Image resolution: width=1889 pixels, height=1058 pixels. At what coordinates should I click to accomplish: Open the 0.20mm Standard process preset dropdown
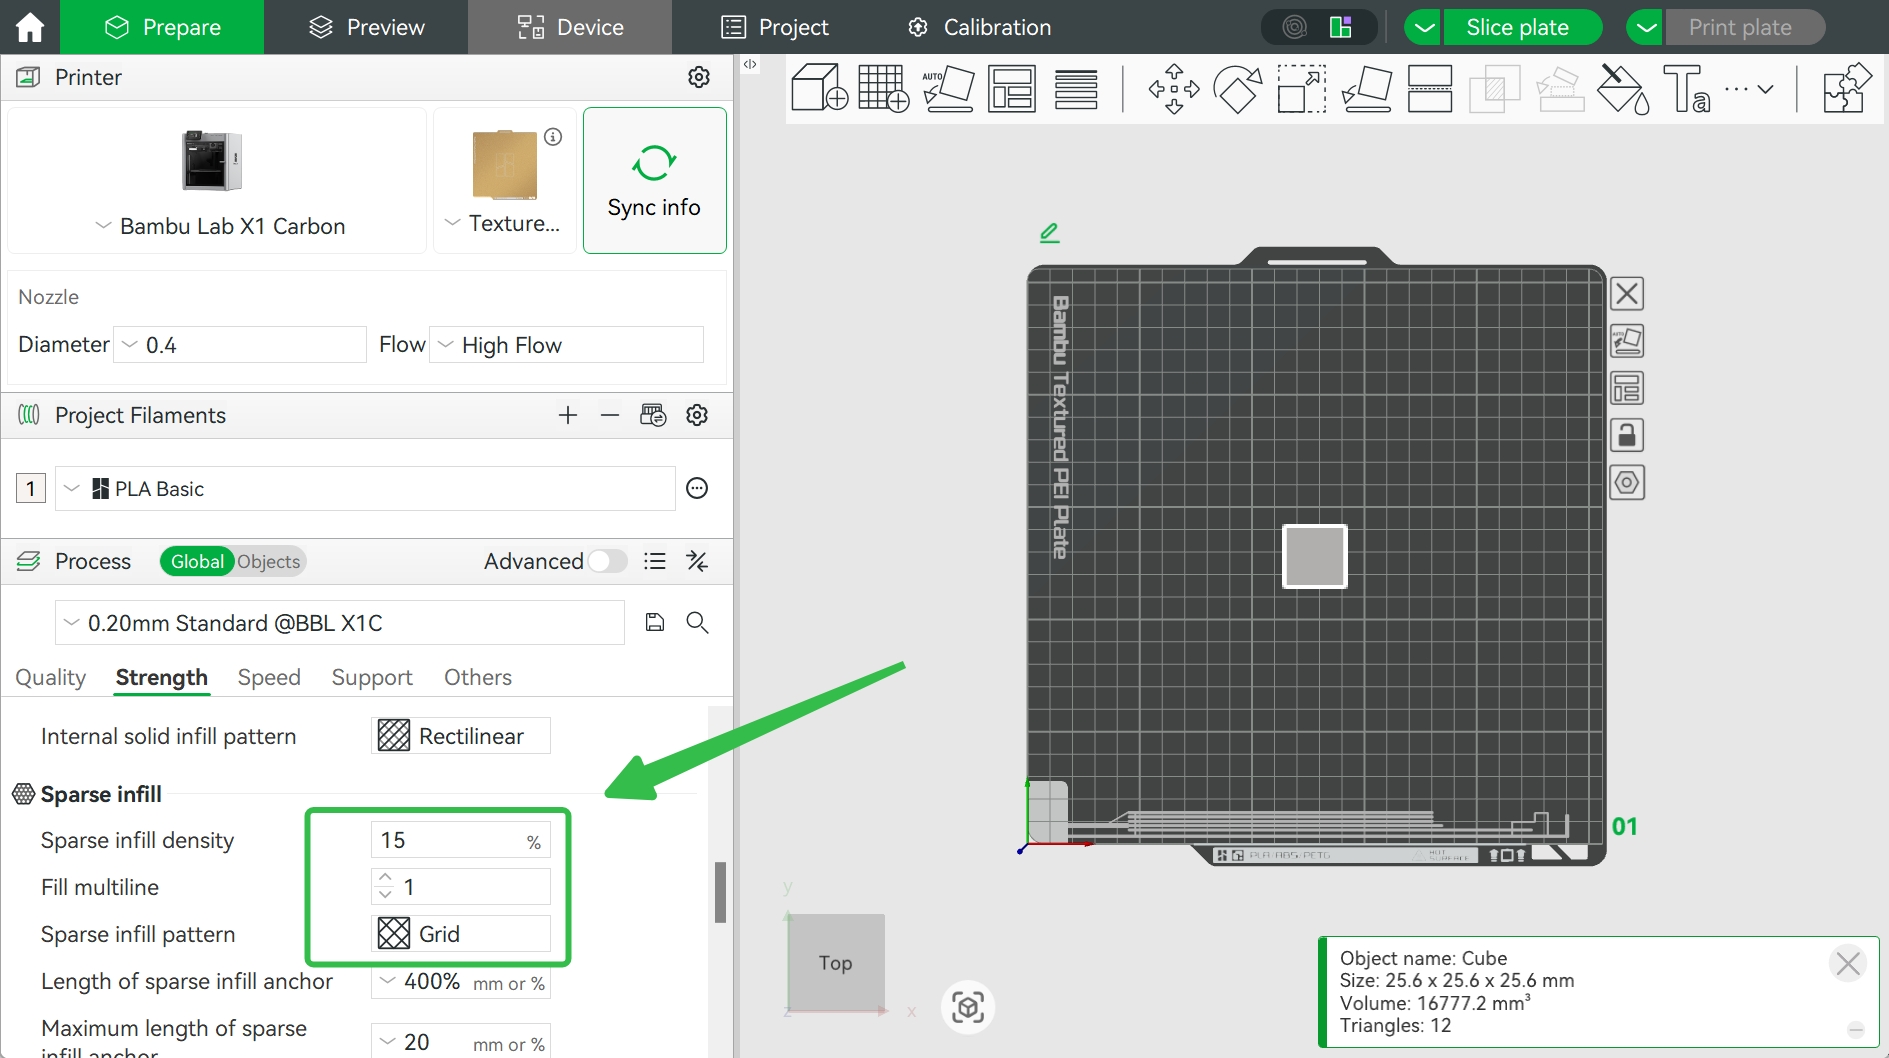(x=340, y=623)
